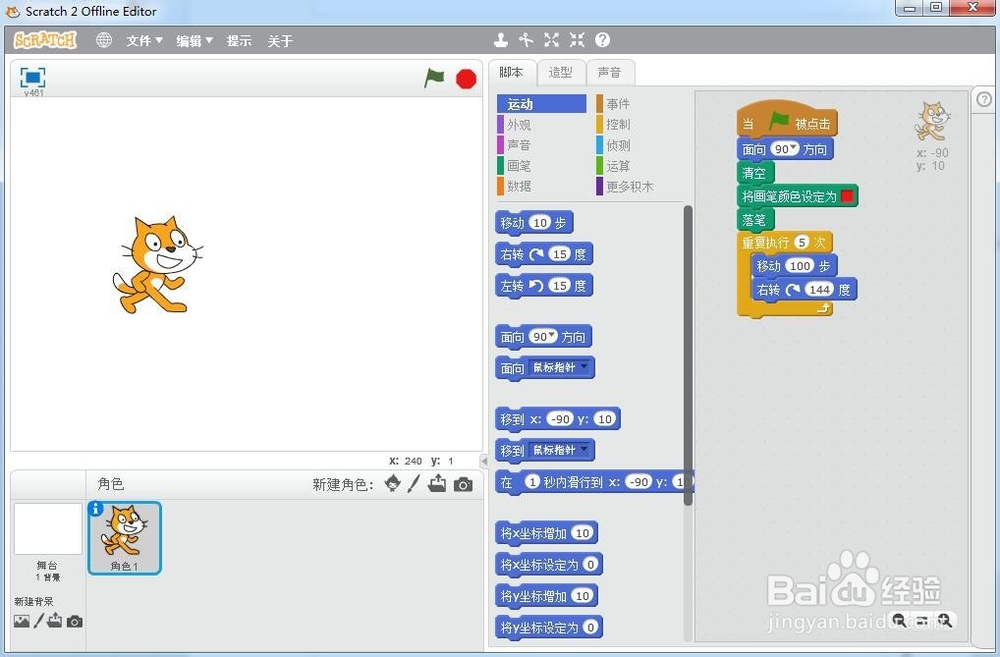Open the 文件 menu
This screenshot has width=1000, height=657.
144,41
